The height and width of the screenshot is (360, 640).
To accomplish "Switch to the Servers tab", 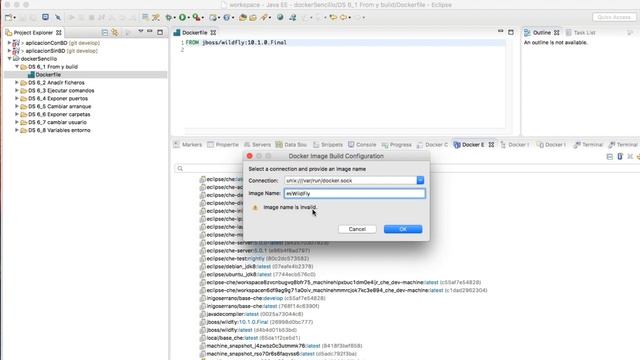I will (x=258, y=144).
